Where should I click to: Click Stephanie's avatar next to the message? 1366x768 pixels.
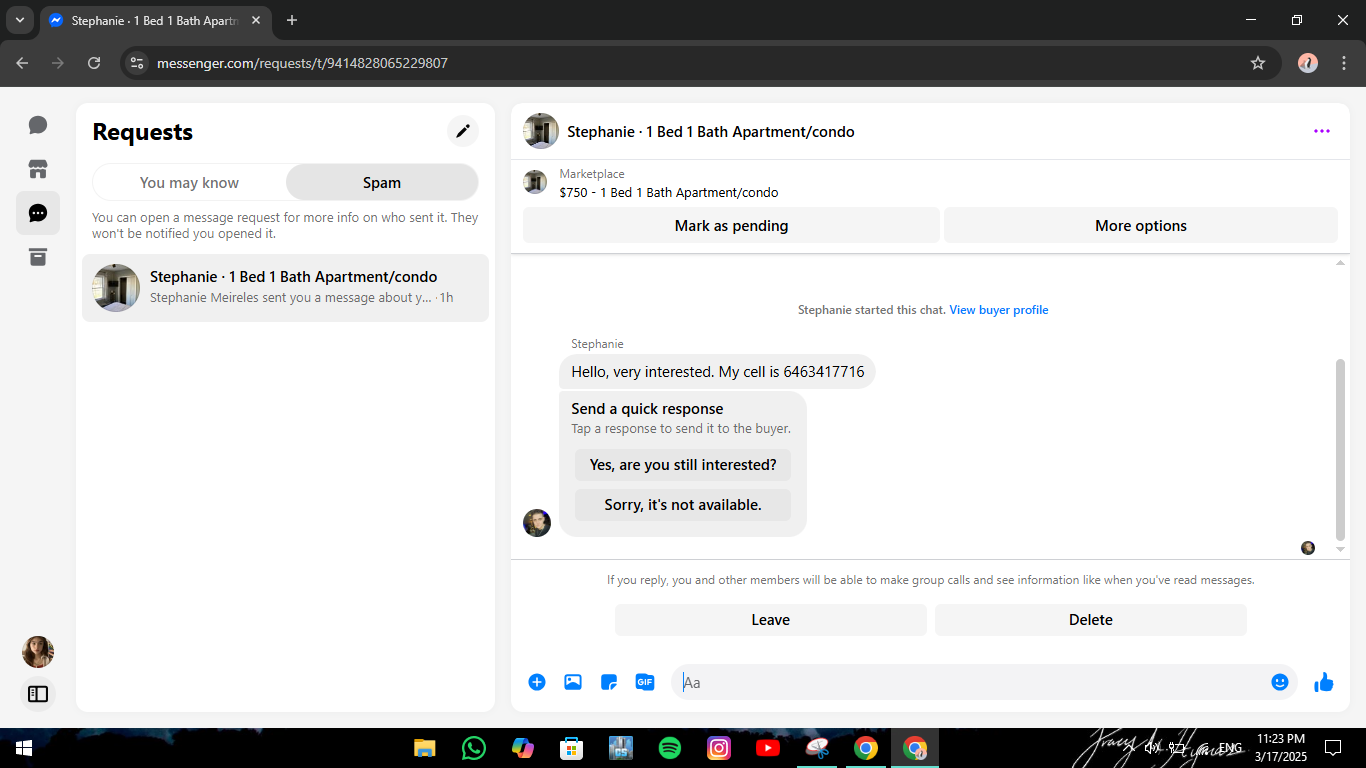537,523
